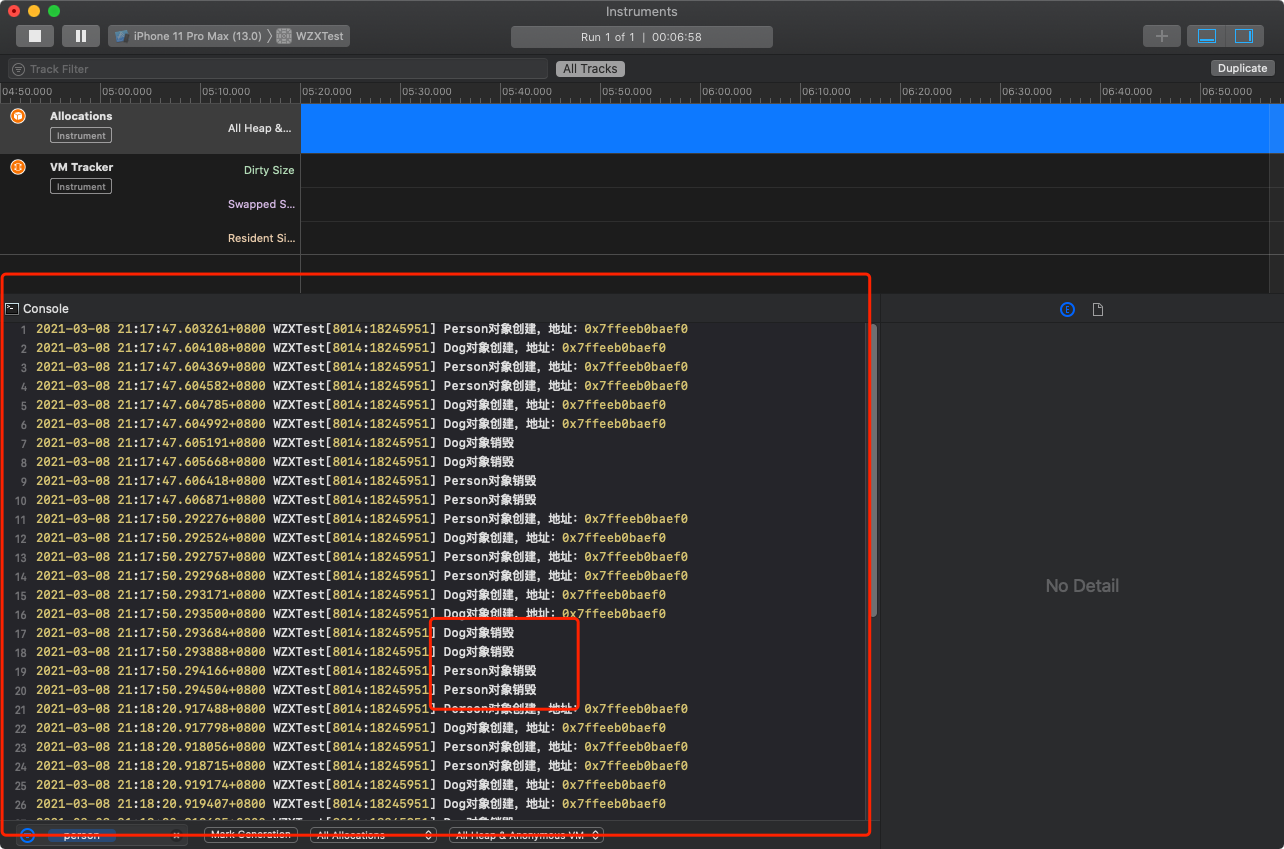
Task: Click address 0x7ffeeb0baef0 on line 3
Action: point(636,367)
